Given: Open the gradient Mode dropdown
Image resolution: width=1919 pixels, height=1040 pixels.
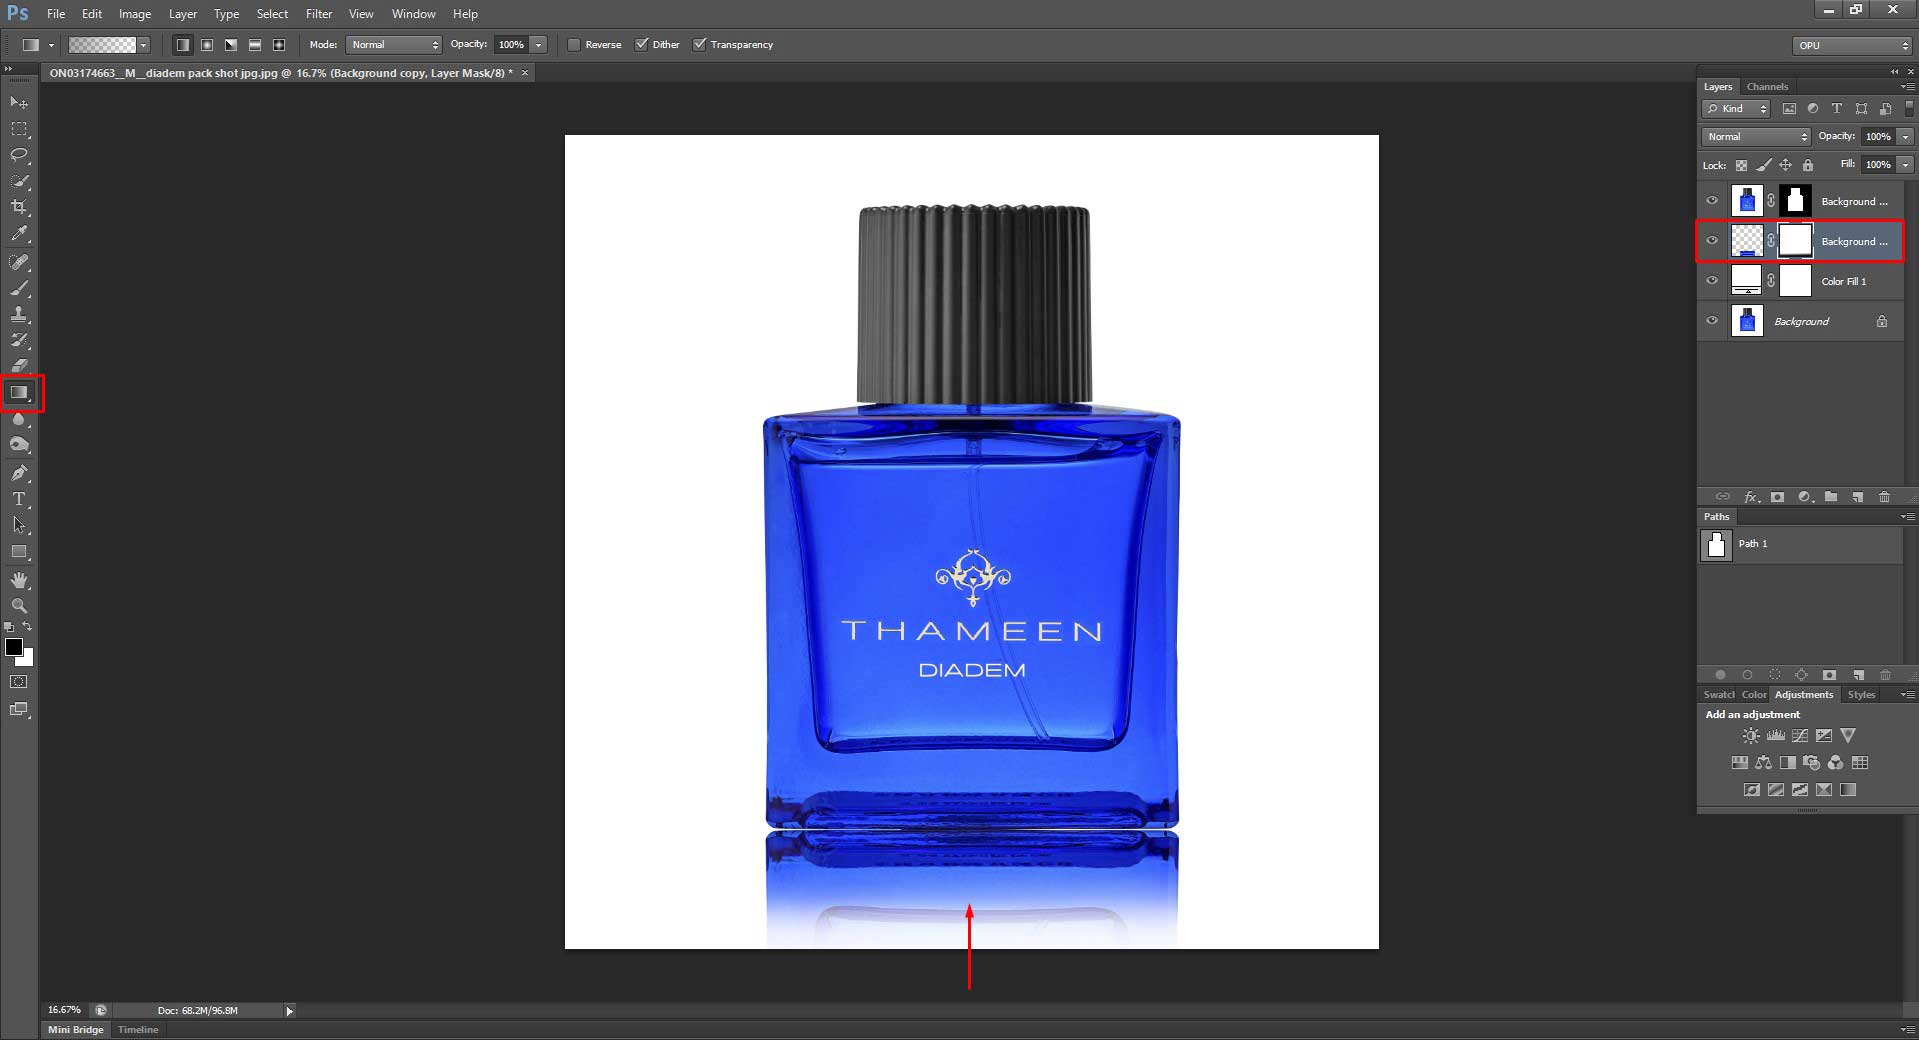Looking at the screenshot, I should point(393,44).
